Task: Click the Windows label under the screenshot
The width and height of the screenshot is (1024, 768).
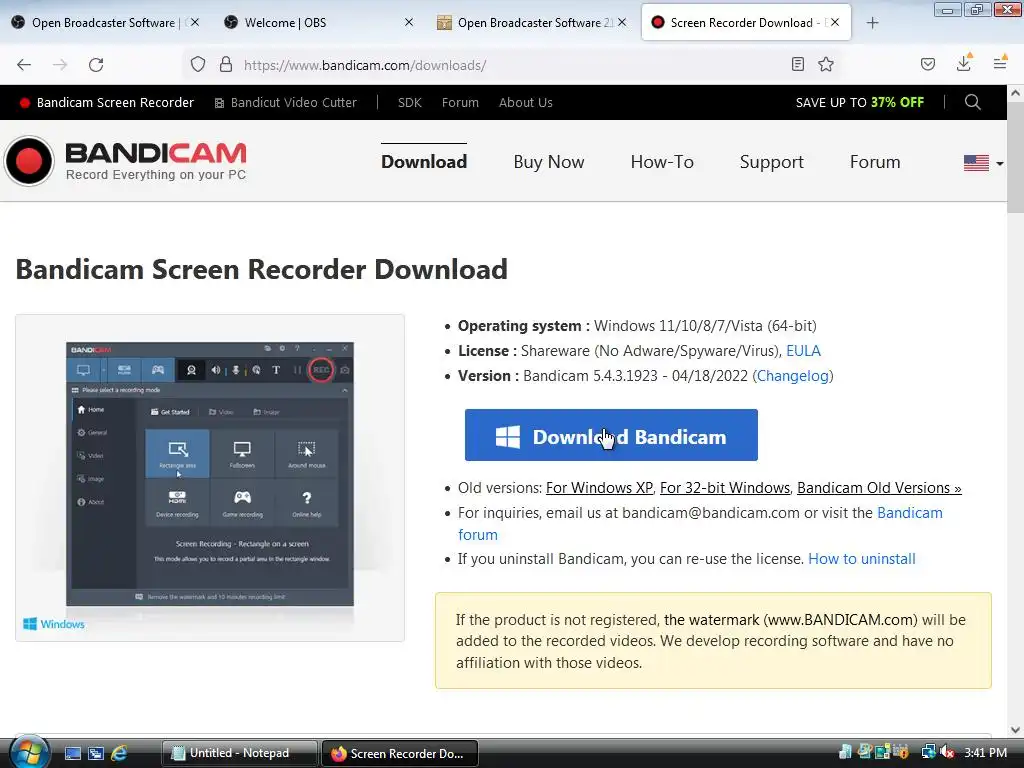Action: 54,624
